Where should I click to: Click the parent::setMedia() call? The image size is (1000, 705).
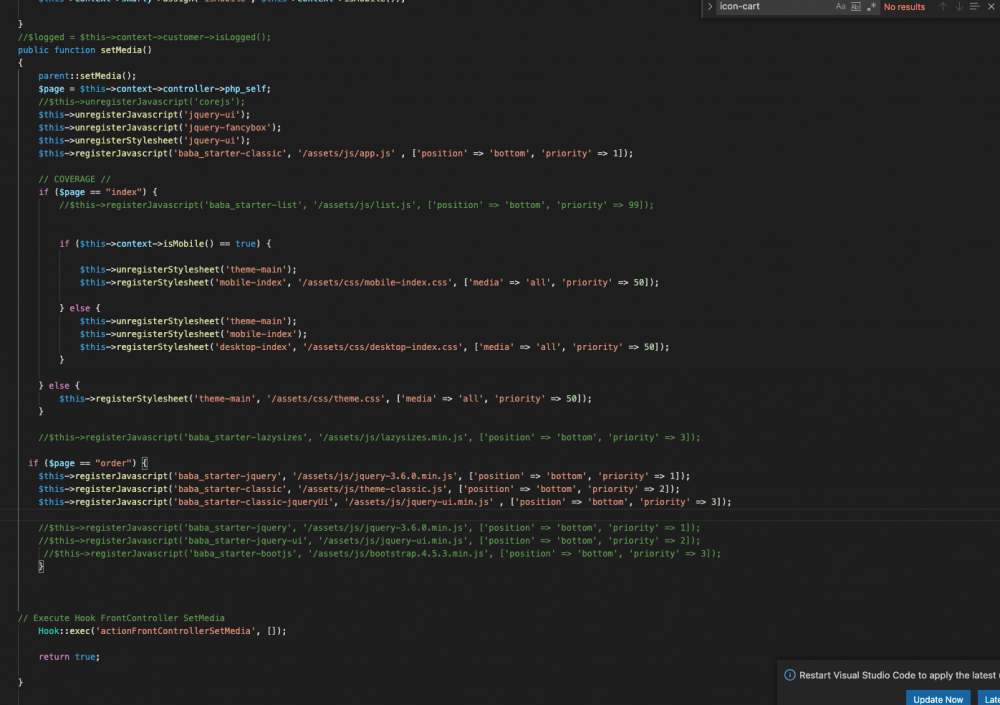pos(87,76)
